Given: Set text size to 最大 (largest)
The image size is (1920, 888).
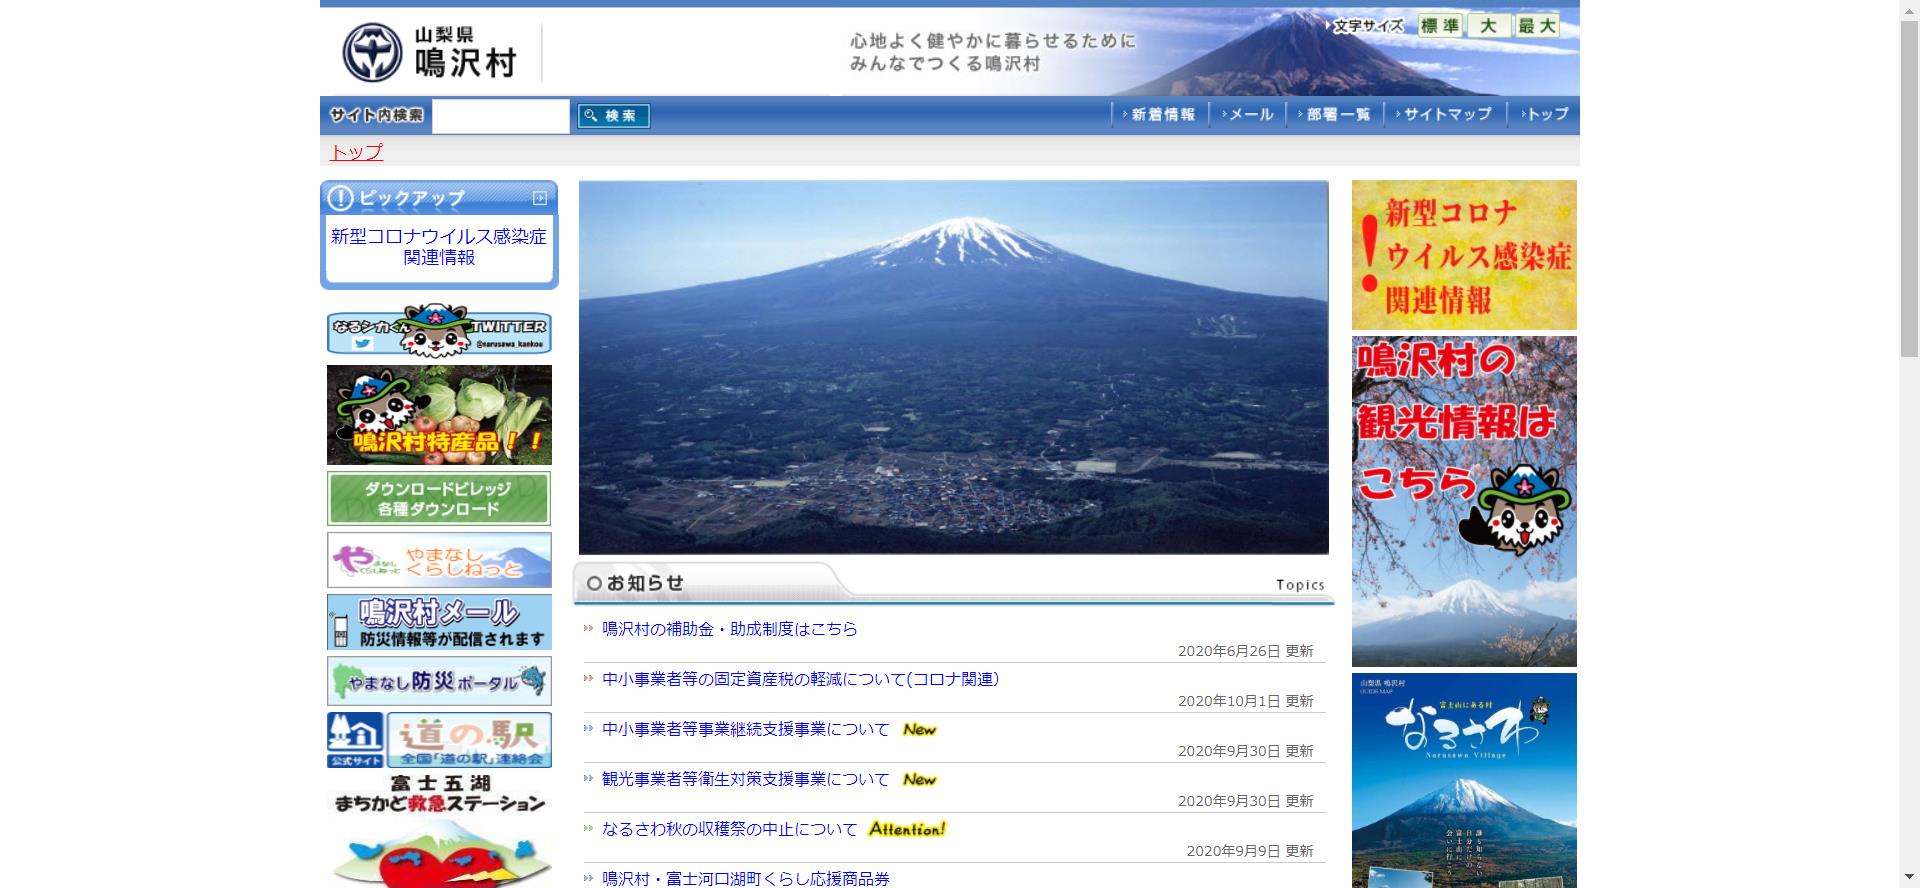Looking at the screenshot, I should (x=1537, y=26).
